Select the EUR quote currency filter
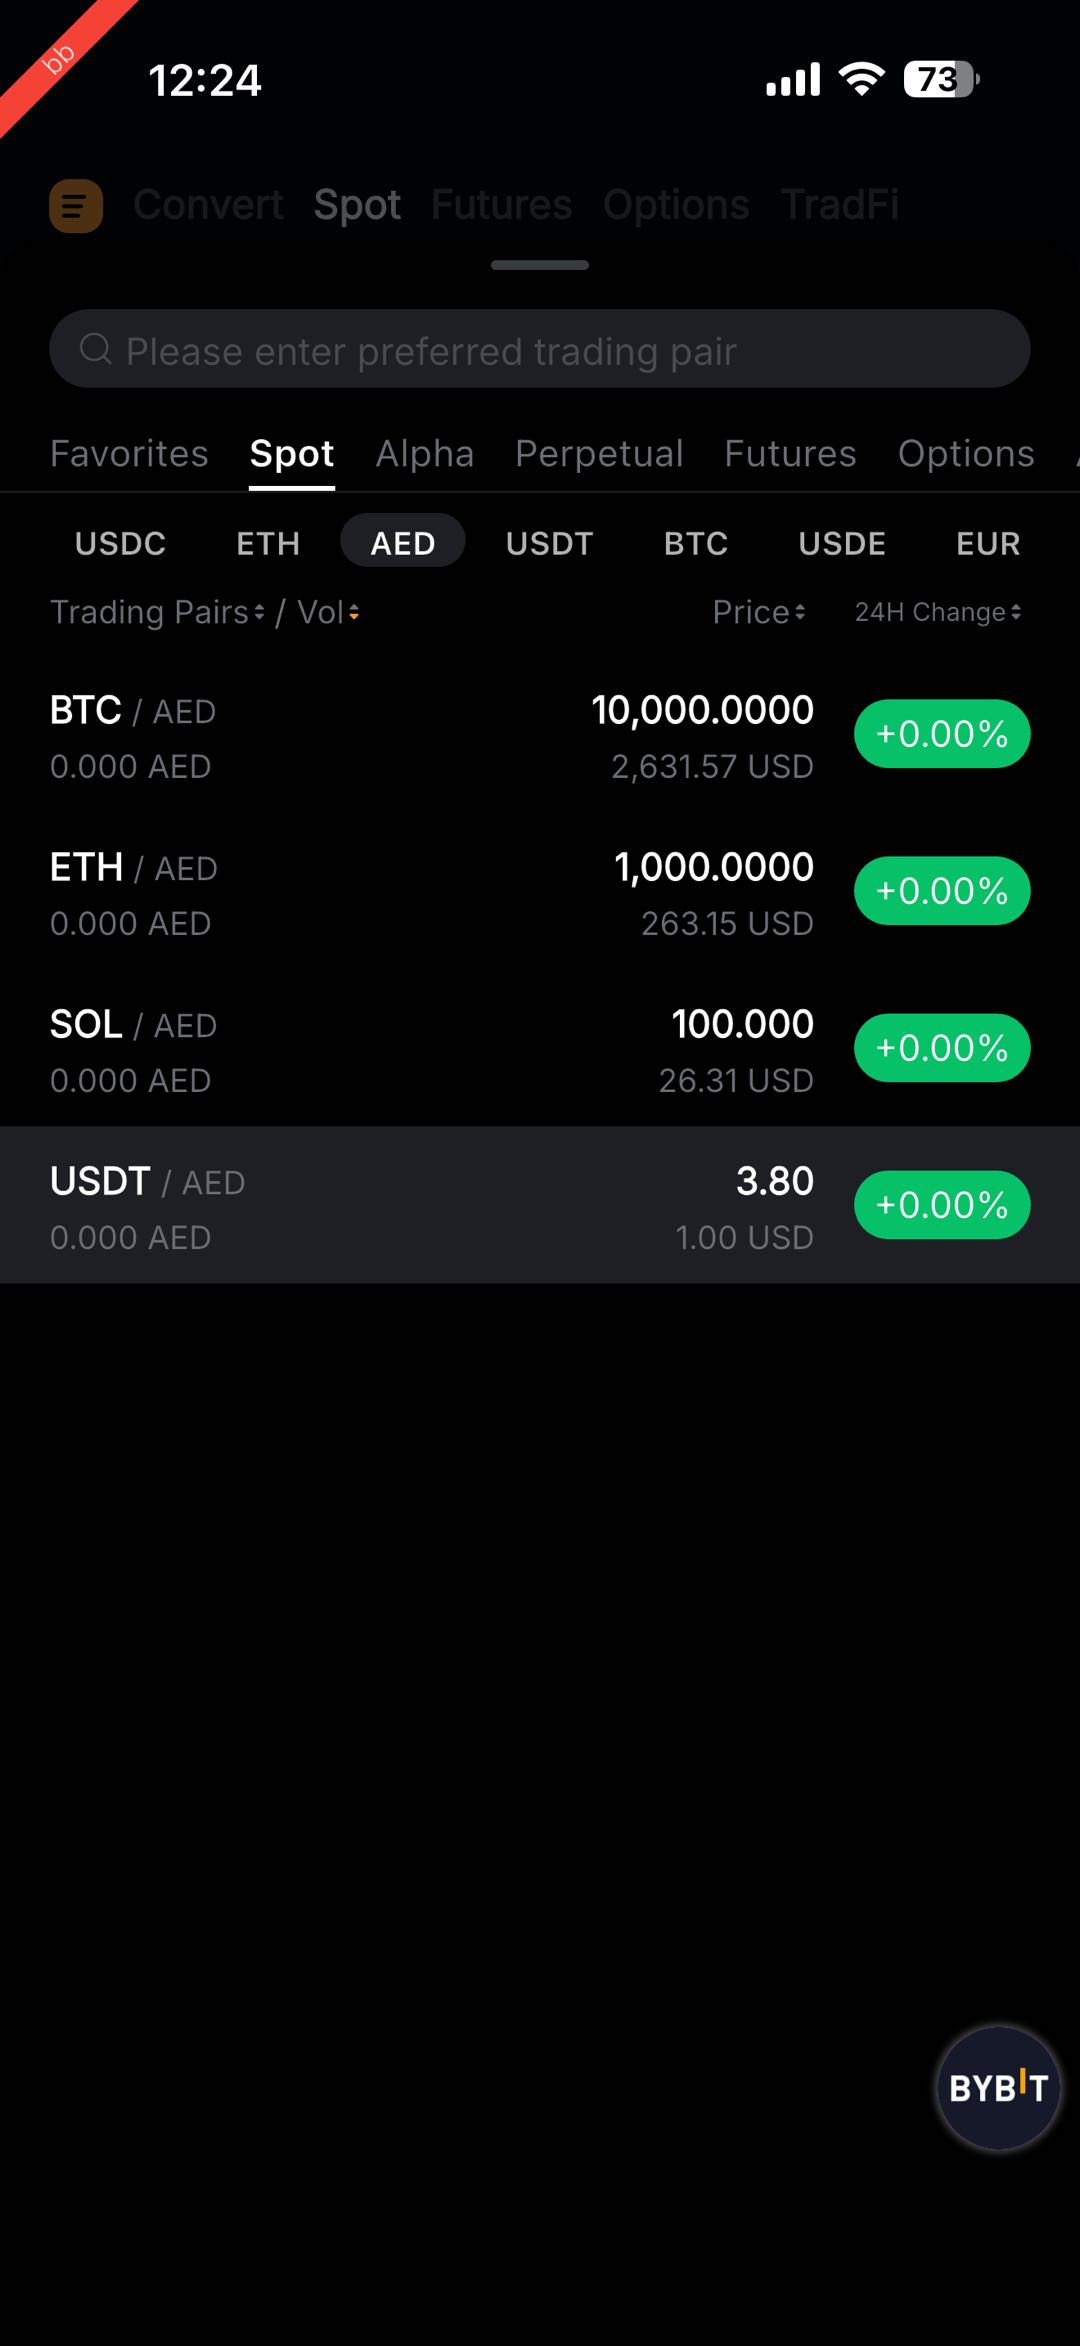 987,543
